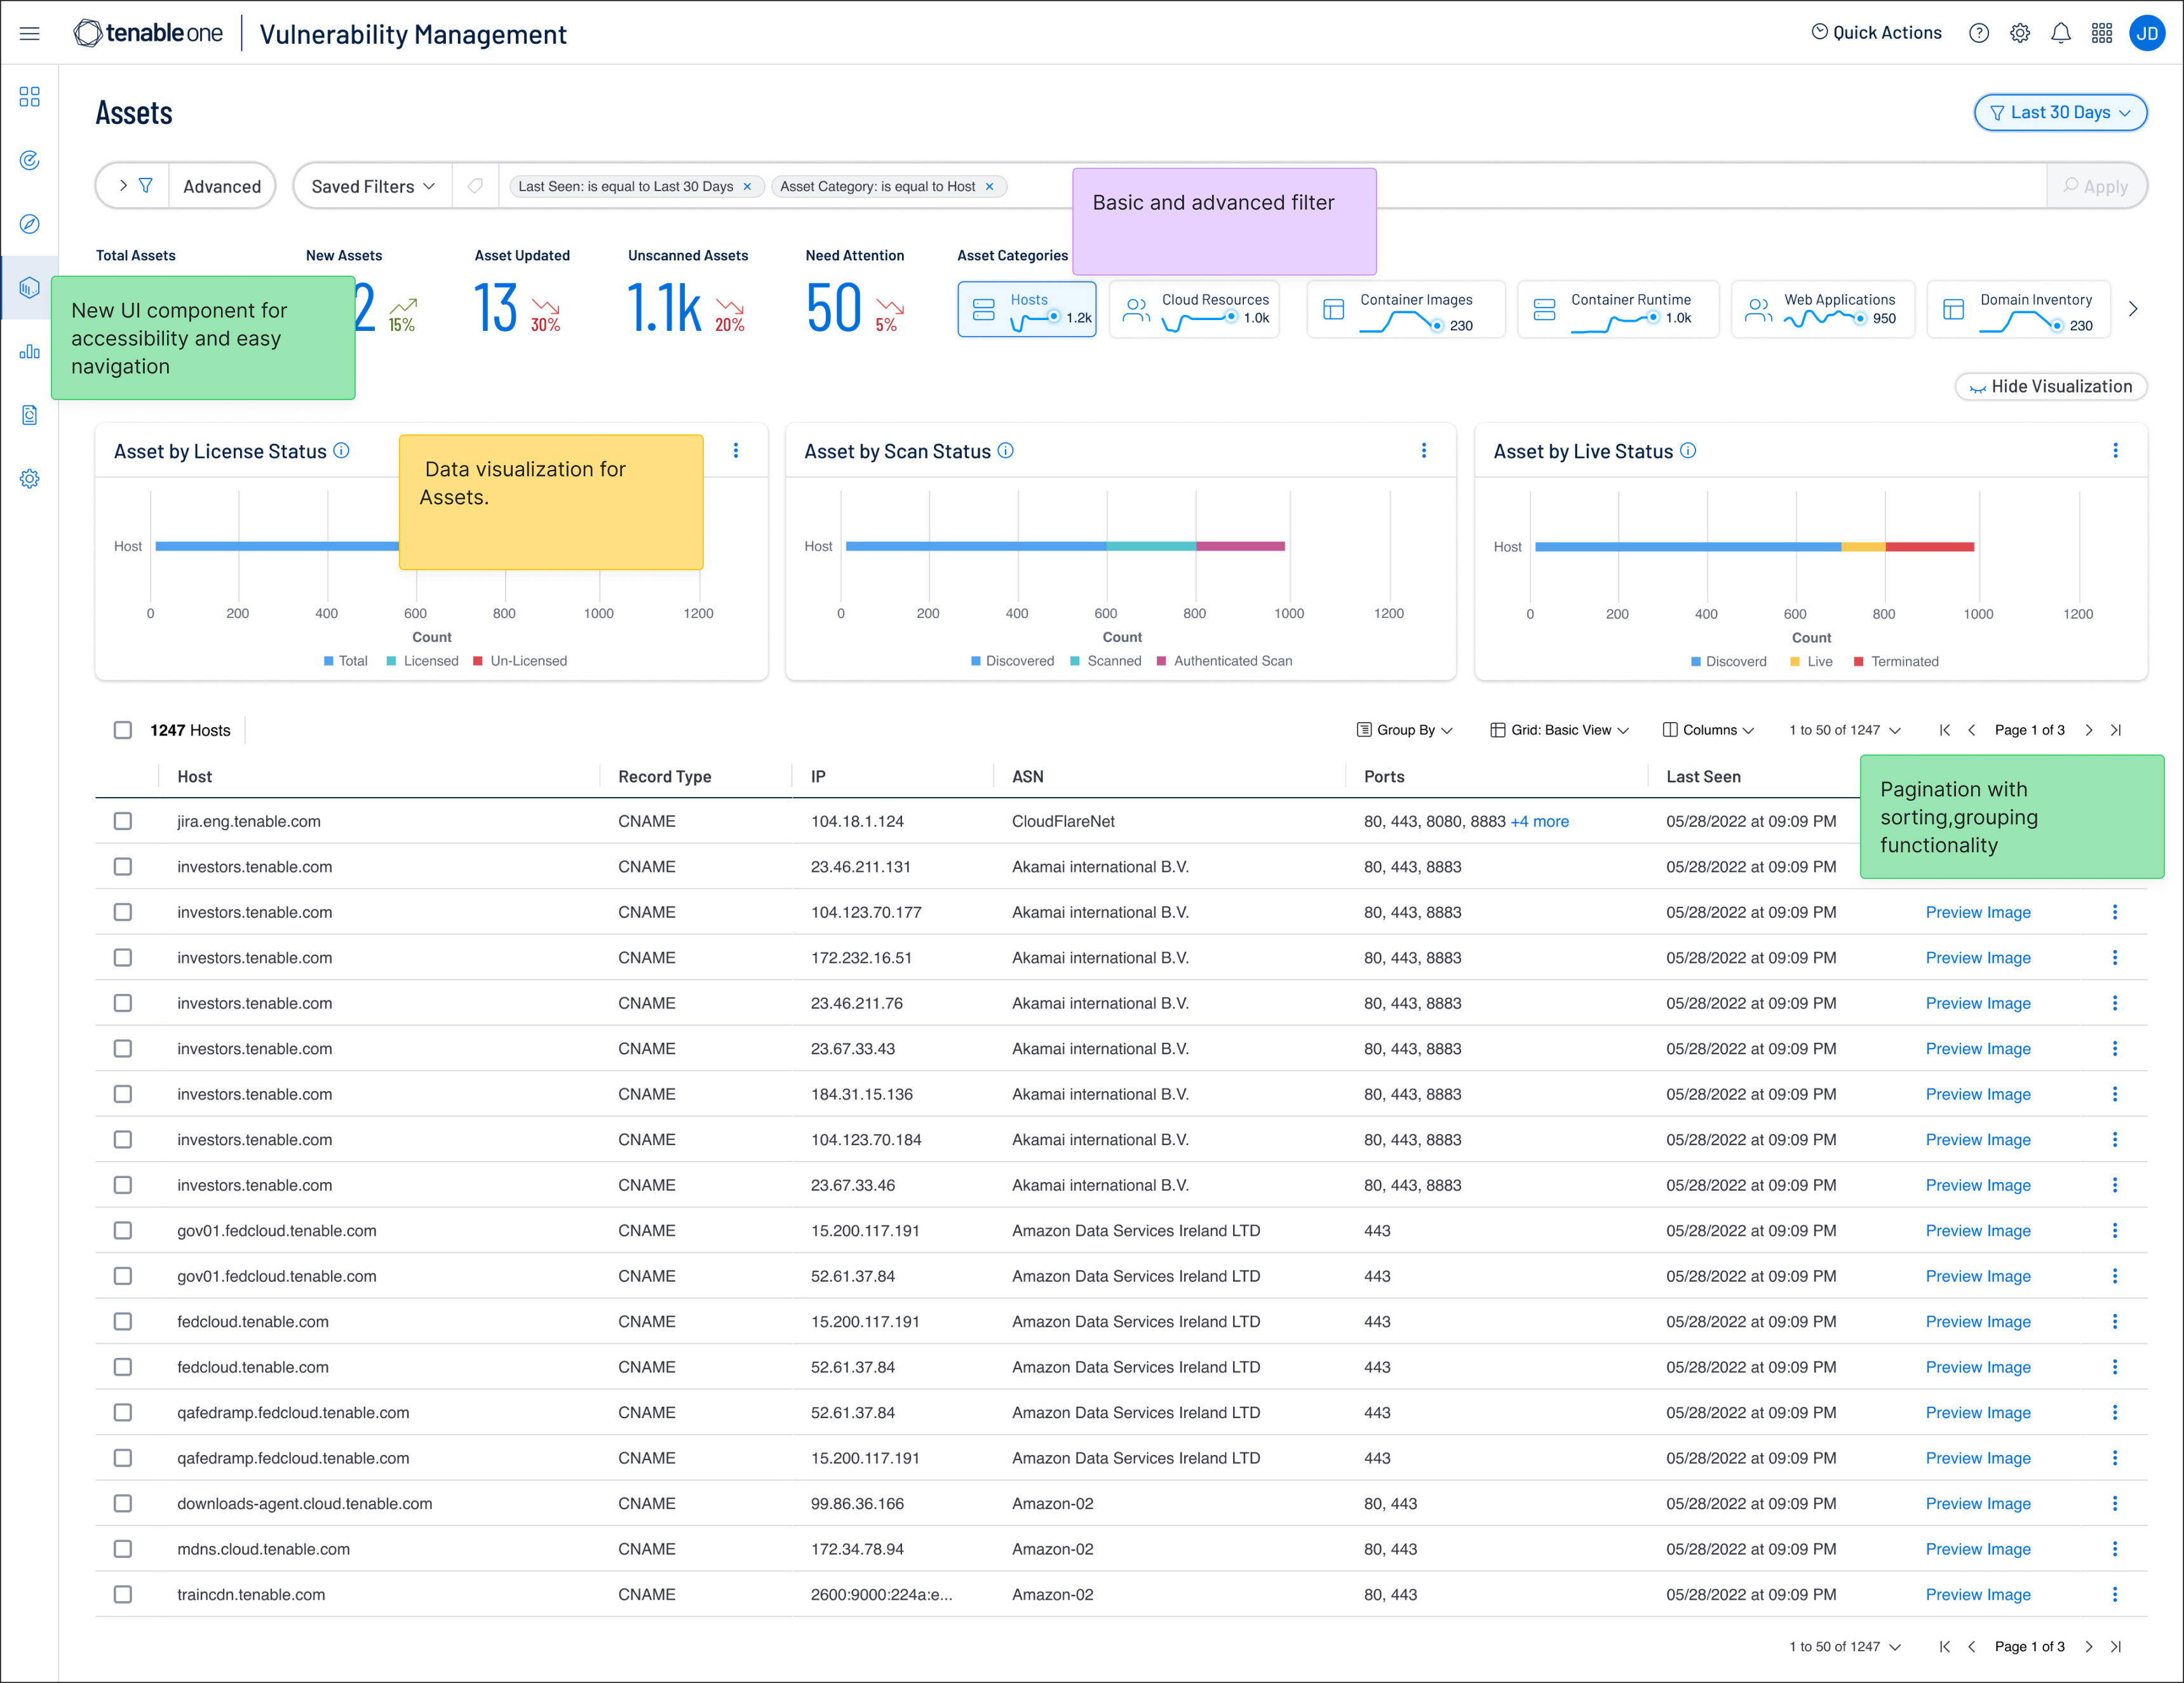
Task: Open top 1 to 50 of 1247 dropdown
Action: click(1845, 730)
